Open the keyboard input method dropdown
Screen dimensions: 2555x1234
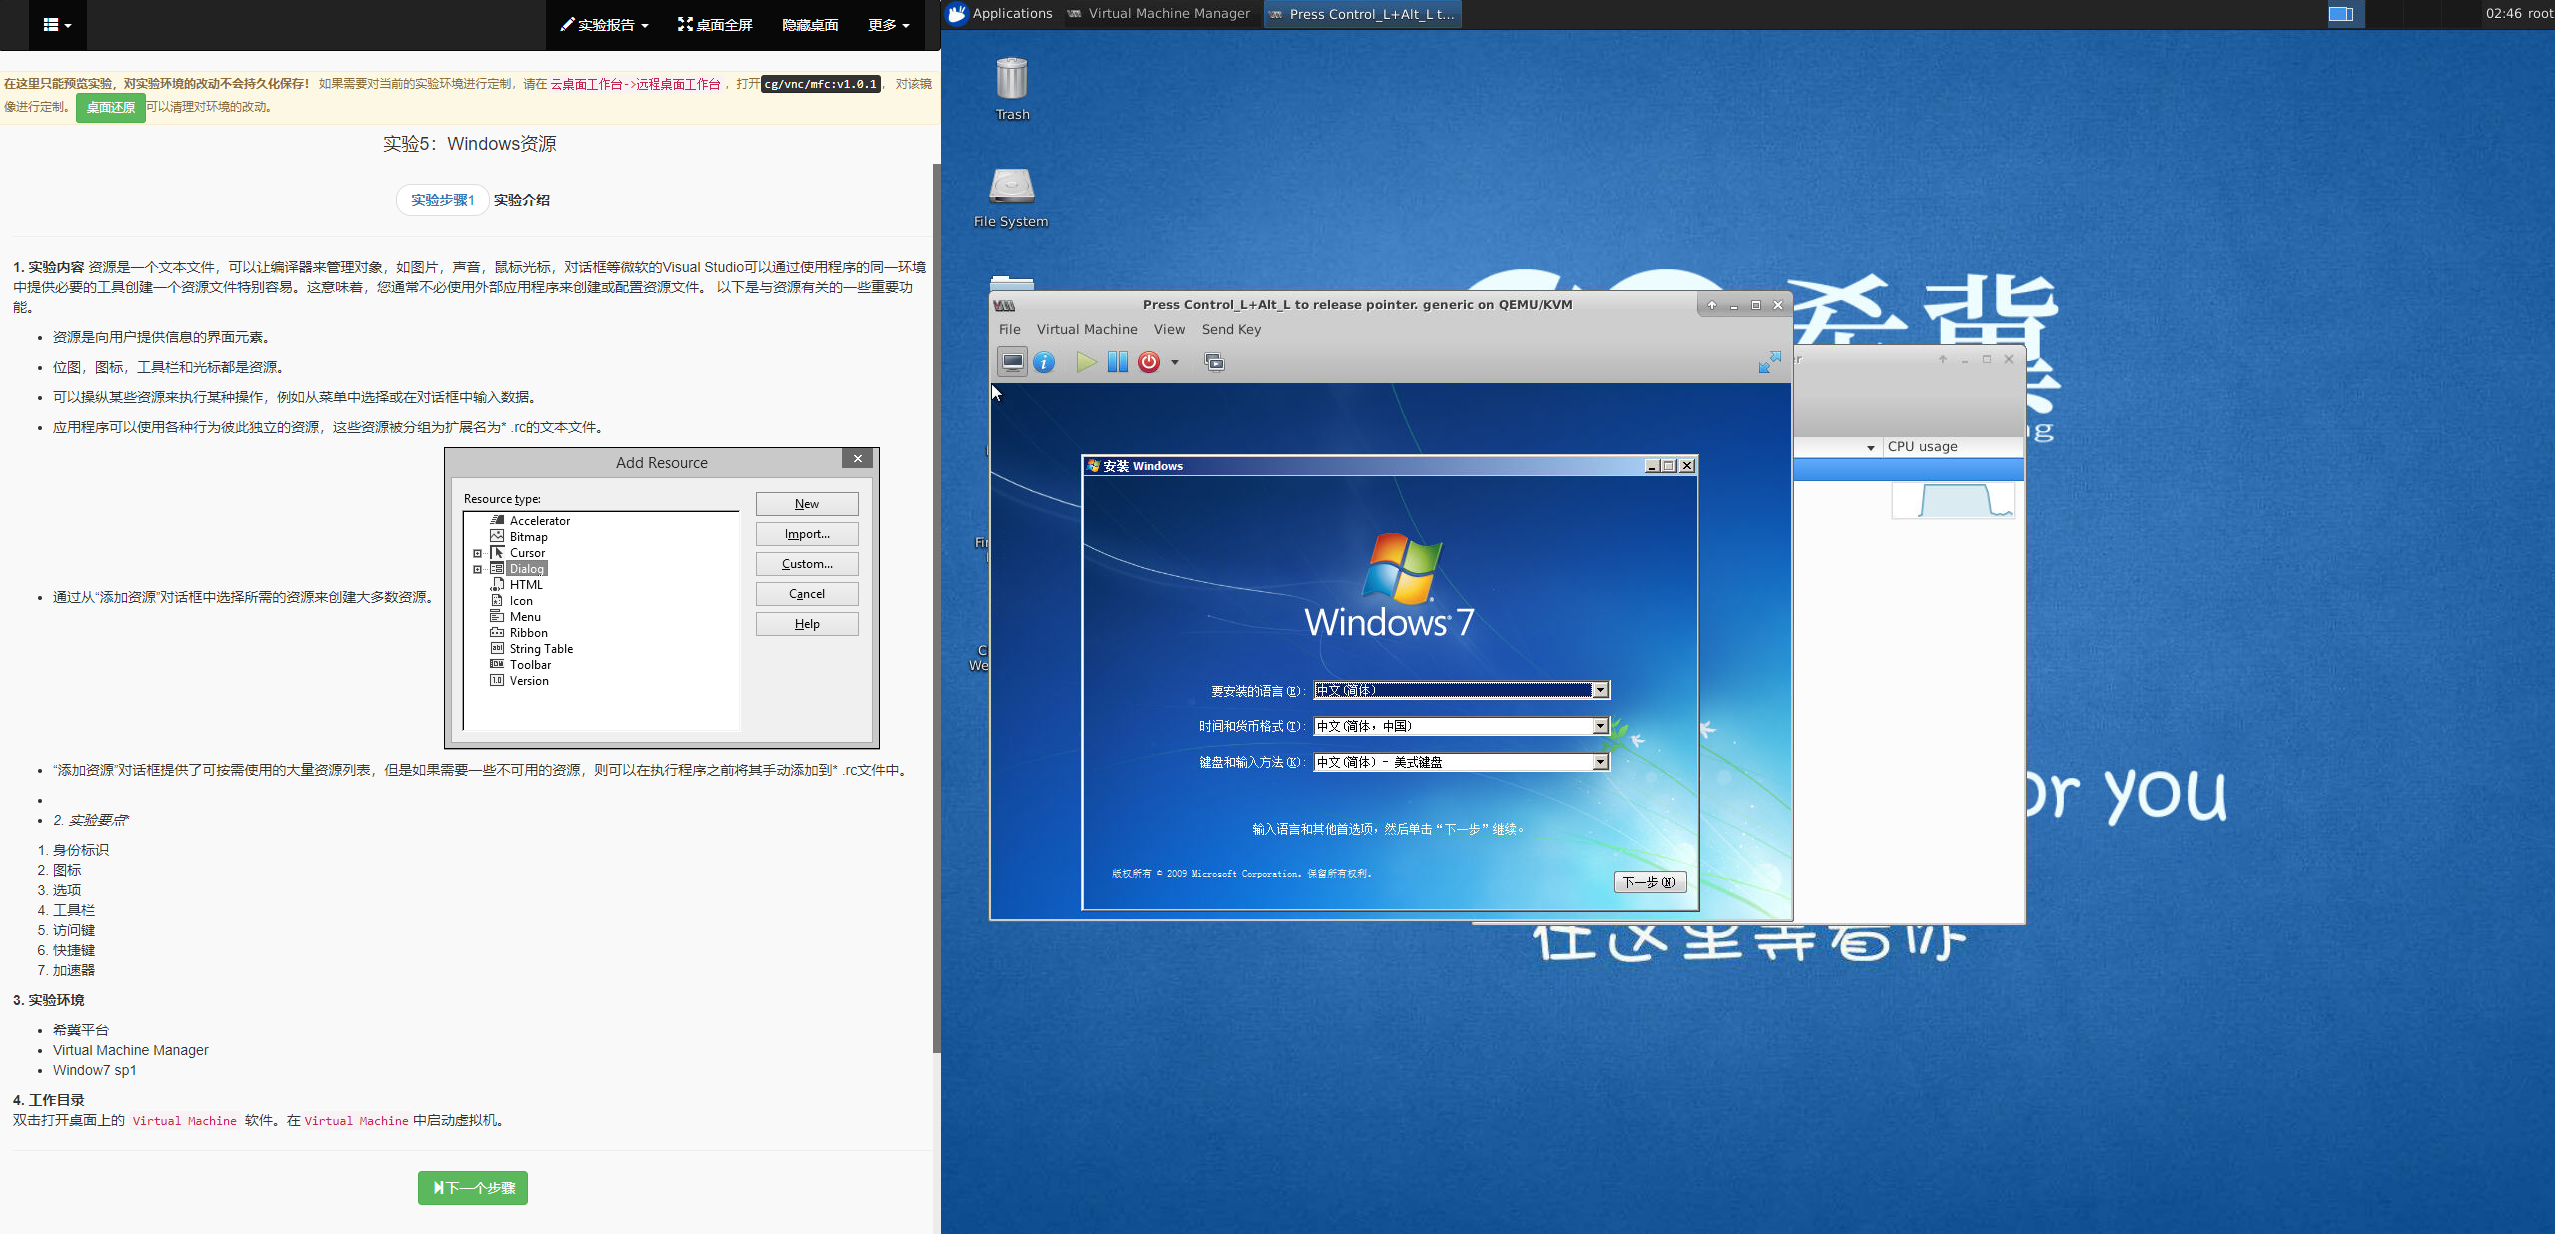[x=1600, y=762]
